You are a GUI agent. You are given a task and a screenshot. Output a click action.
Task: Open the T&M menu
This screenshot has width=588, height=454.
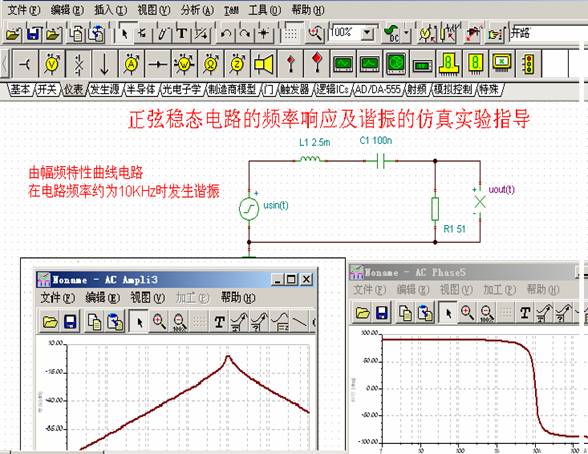[231, 10]
